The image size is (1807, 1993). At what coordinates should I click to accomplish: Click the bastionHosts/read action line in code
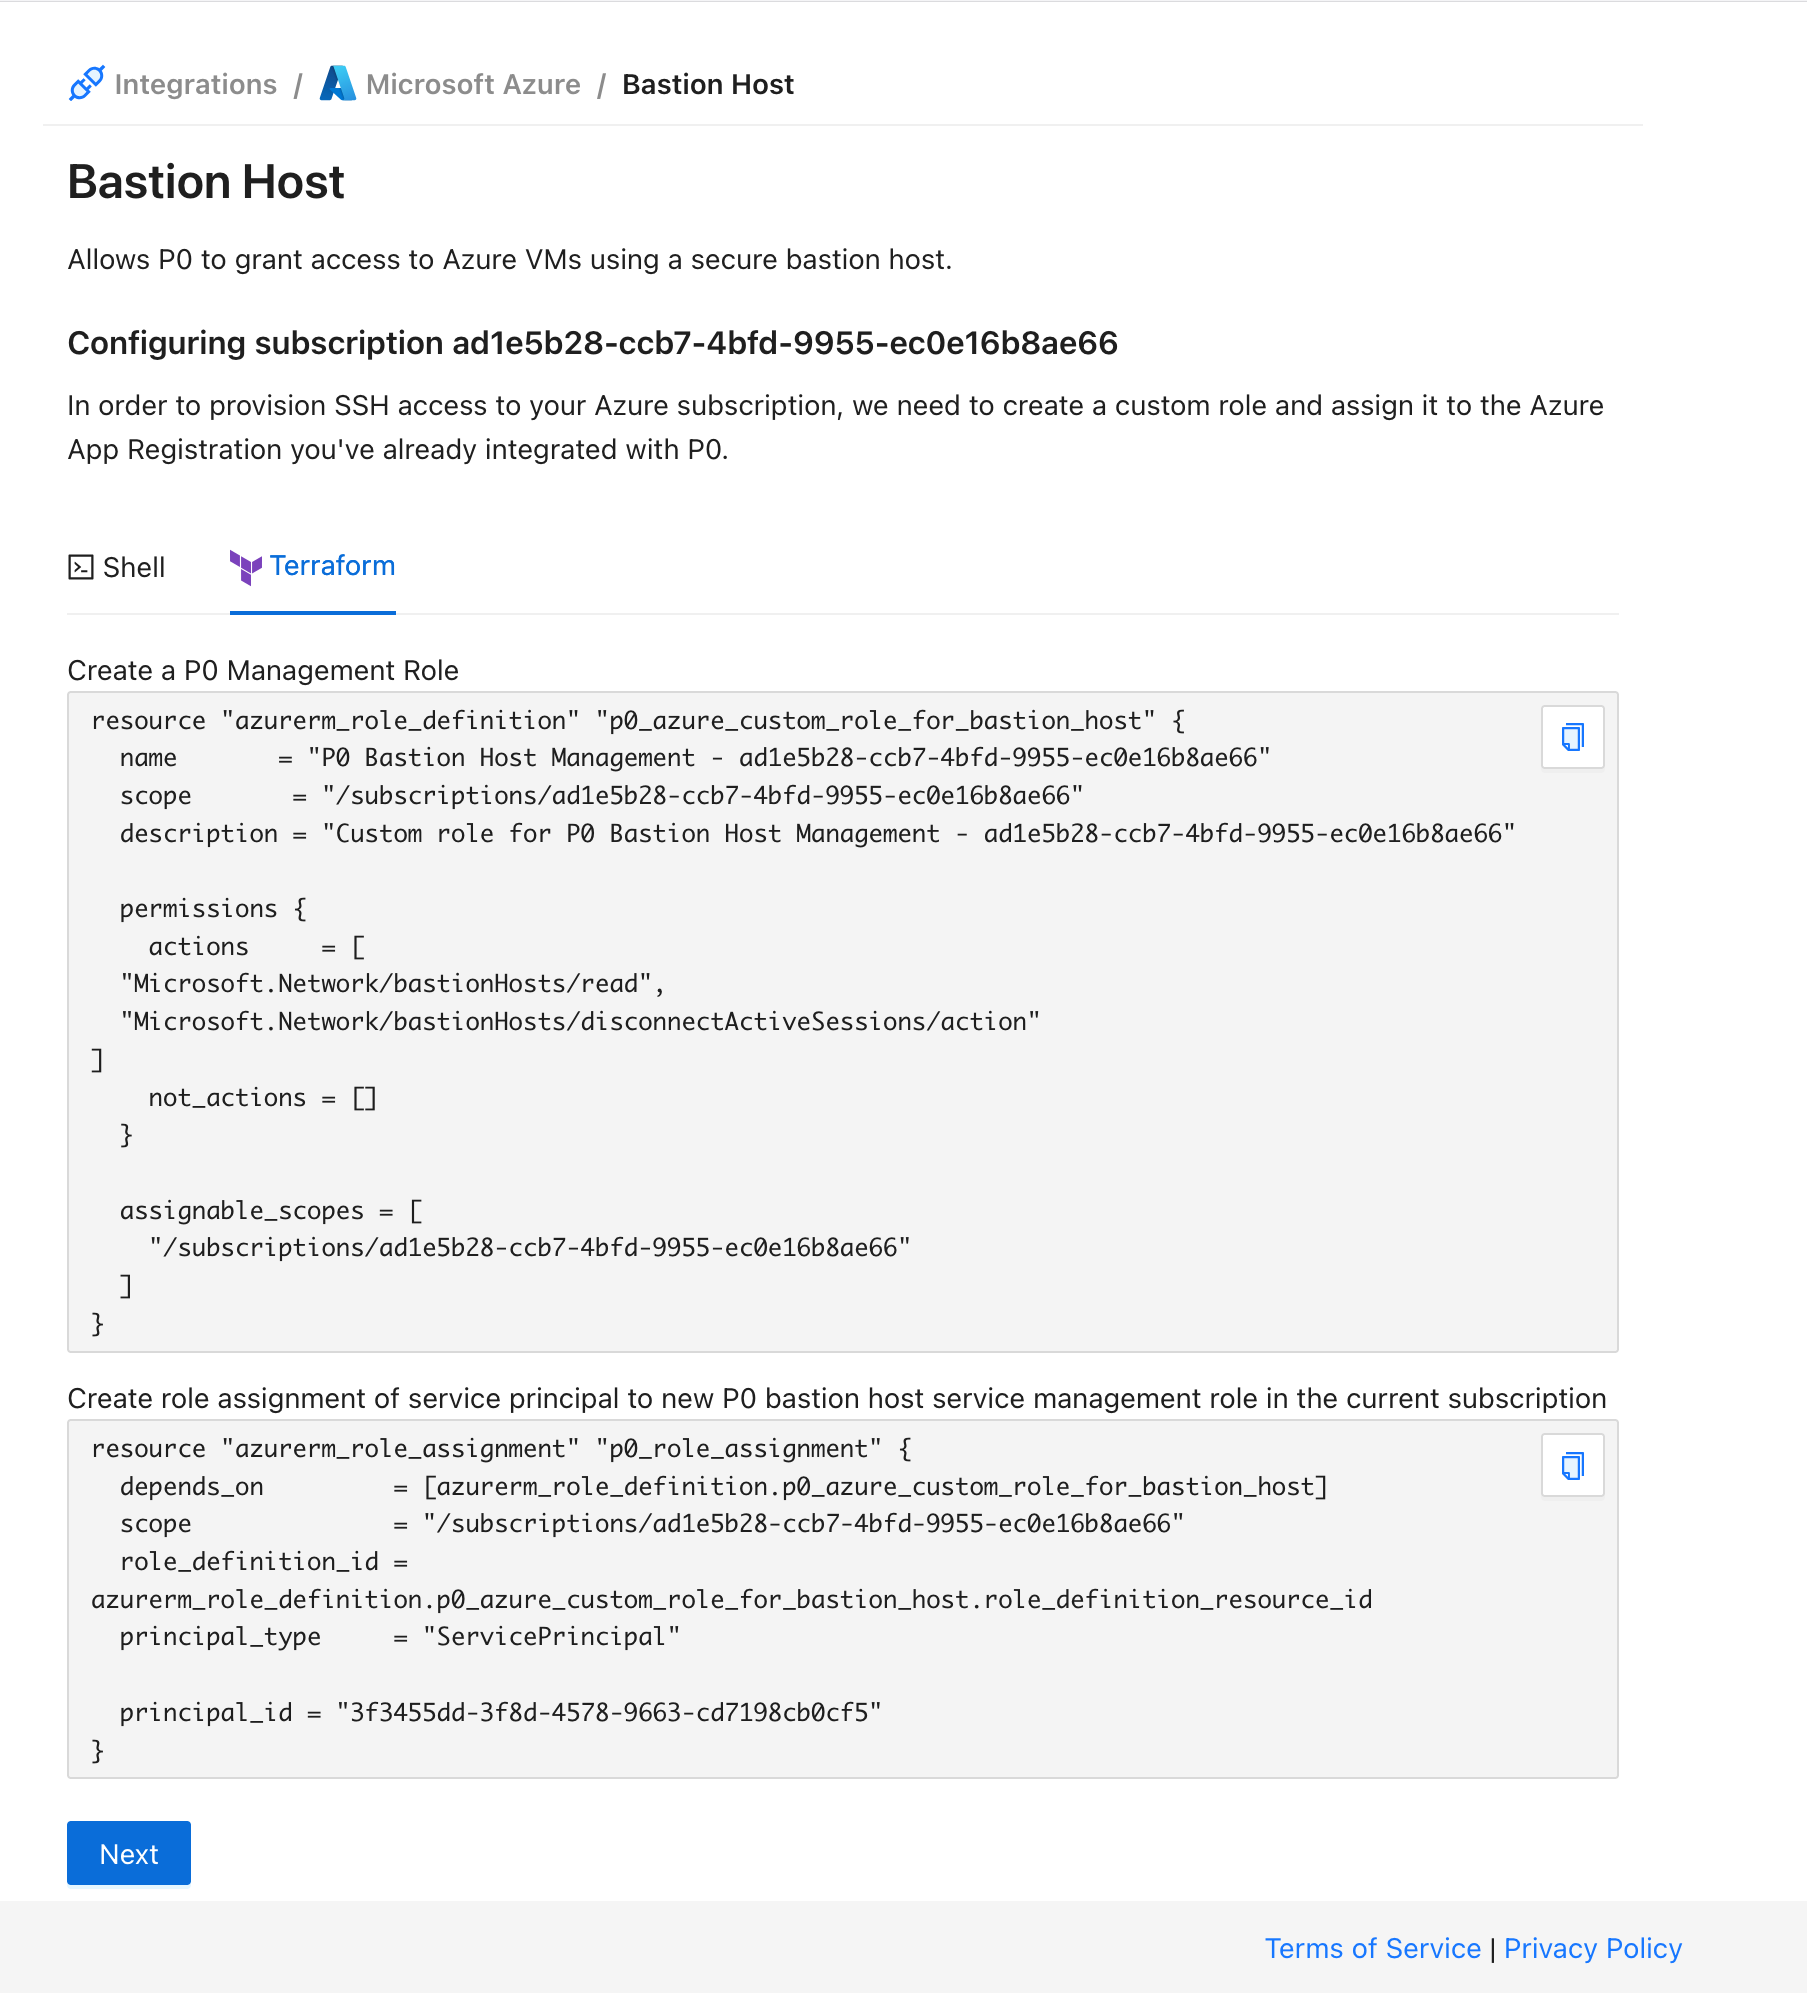pyautogui.click(x=391, y=984)
